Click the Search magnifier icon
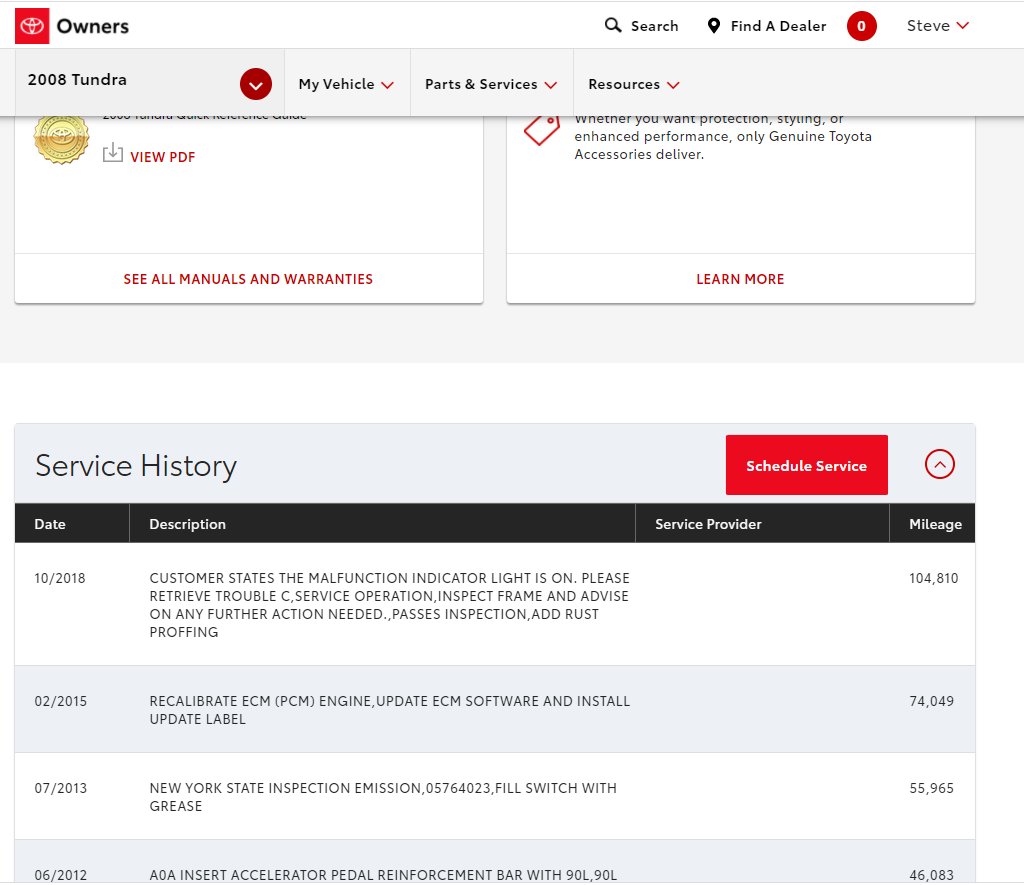The image size is (1024, 885). pos(613,25)
